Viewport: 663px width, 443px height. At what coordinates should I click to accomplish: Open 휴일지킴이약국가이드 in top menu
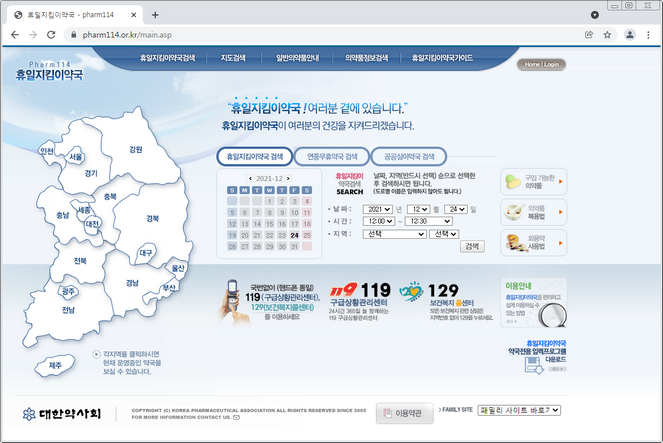442,58
